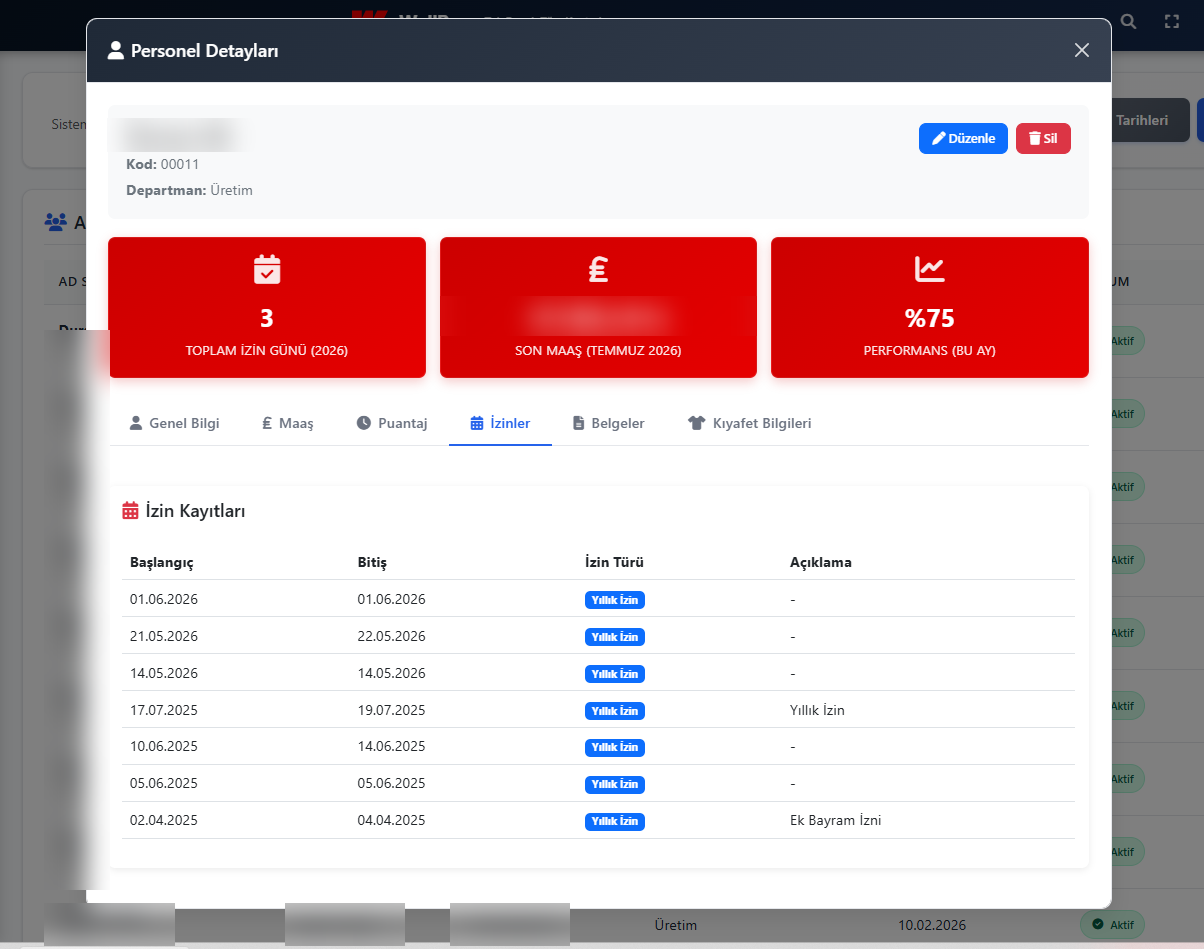
Task: Click the search magnifier icon in top bar
Action: [x=1129, y=21]
